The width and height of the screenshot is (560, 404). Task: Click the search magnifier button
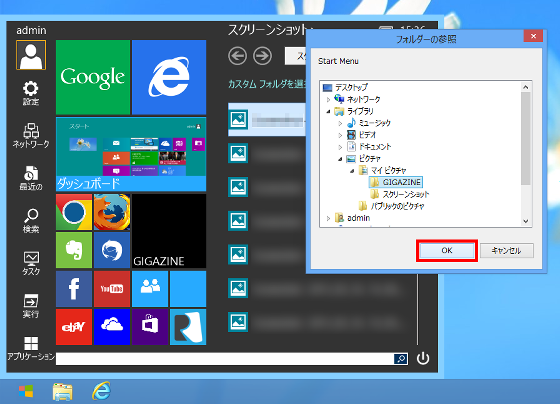[x=401, y=359]
